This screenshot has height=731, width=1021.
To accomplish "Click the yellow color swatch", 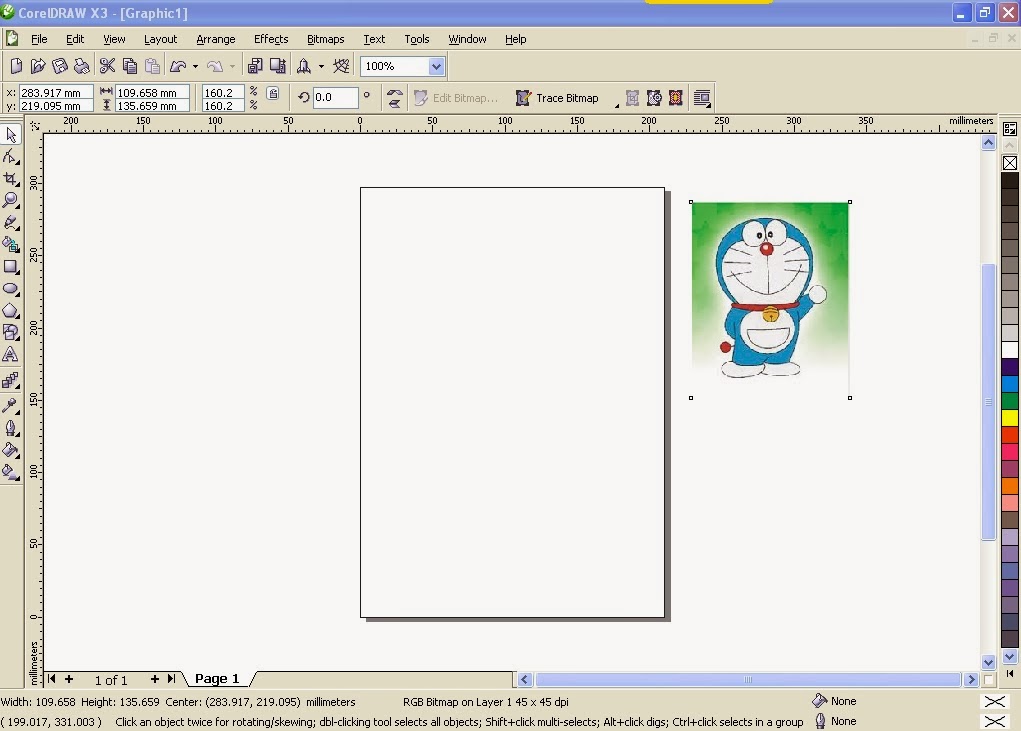I will pos(1010,417).
